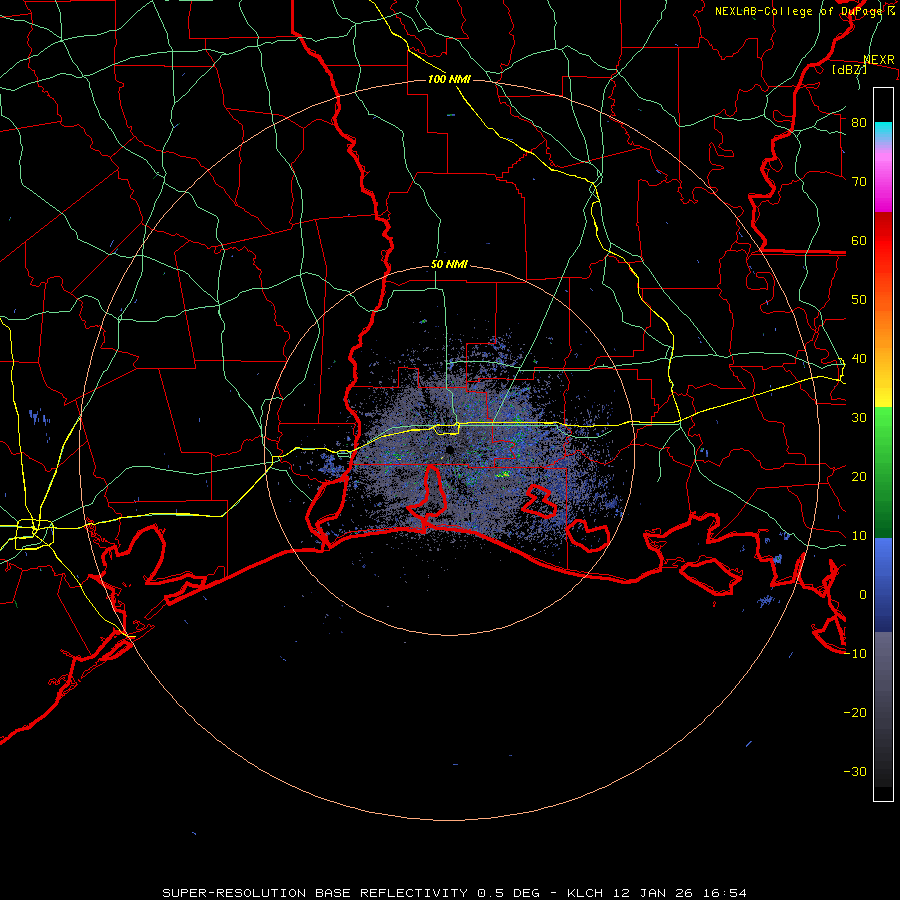Click the 40 value on the dBZ scale
This screenshot has height=900, width=900.
click(859, 359)
